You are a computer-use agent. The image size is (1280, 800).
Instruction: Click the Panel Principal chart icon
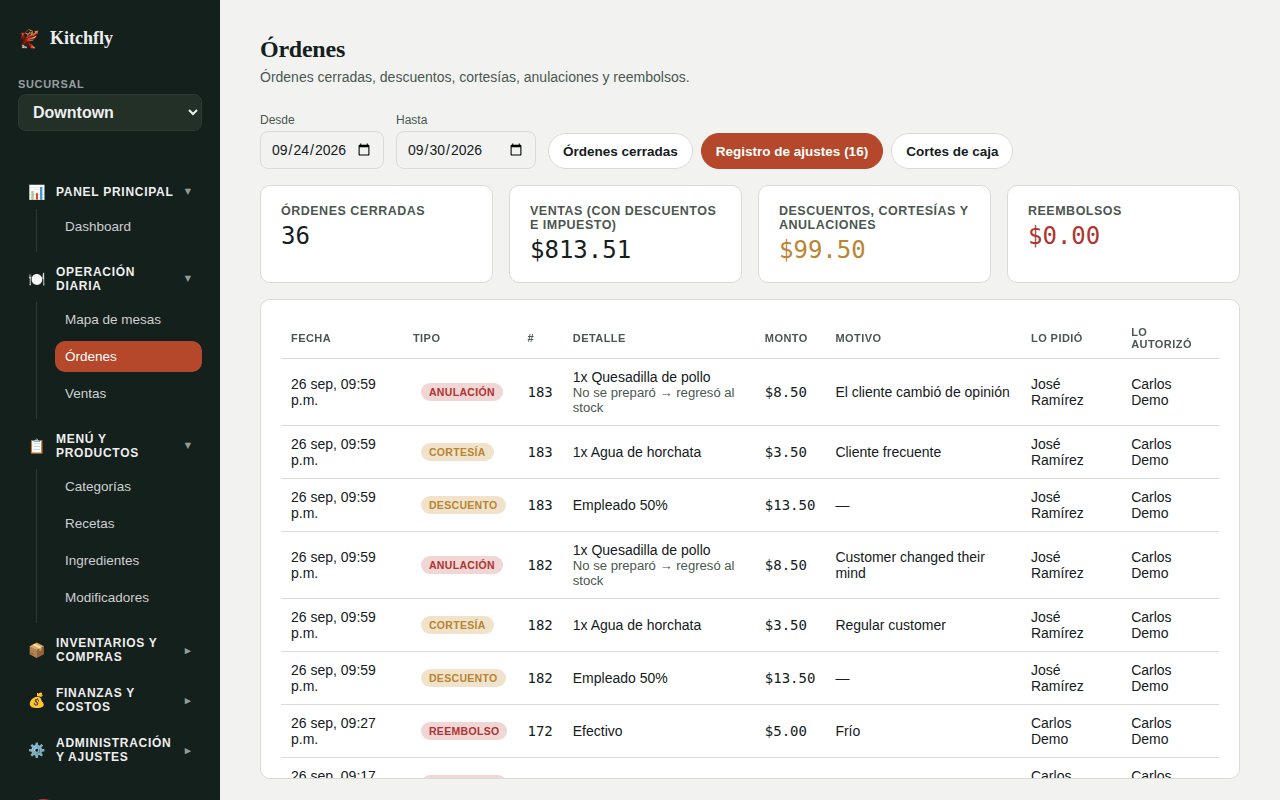(x=37, y=192)
